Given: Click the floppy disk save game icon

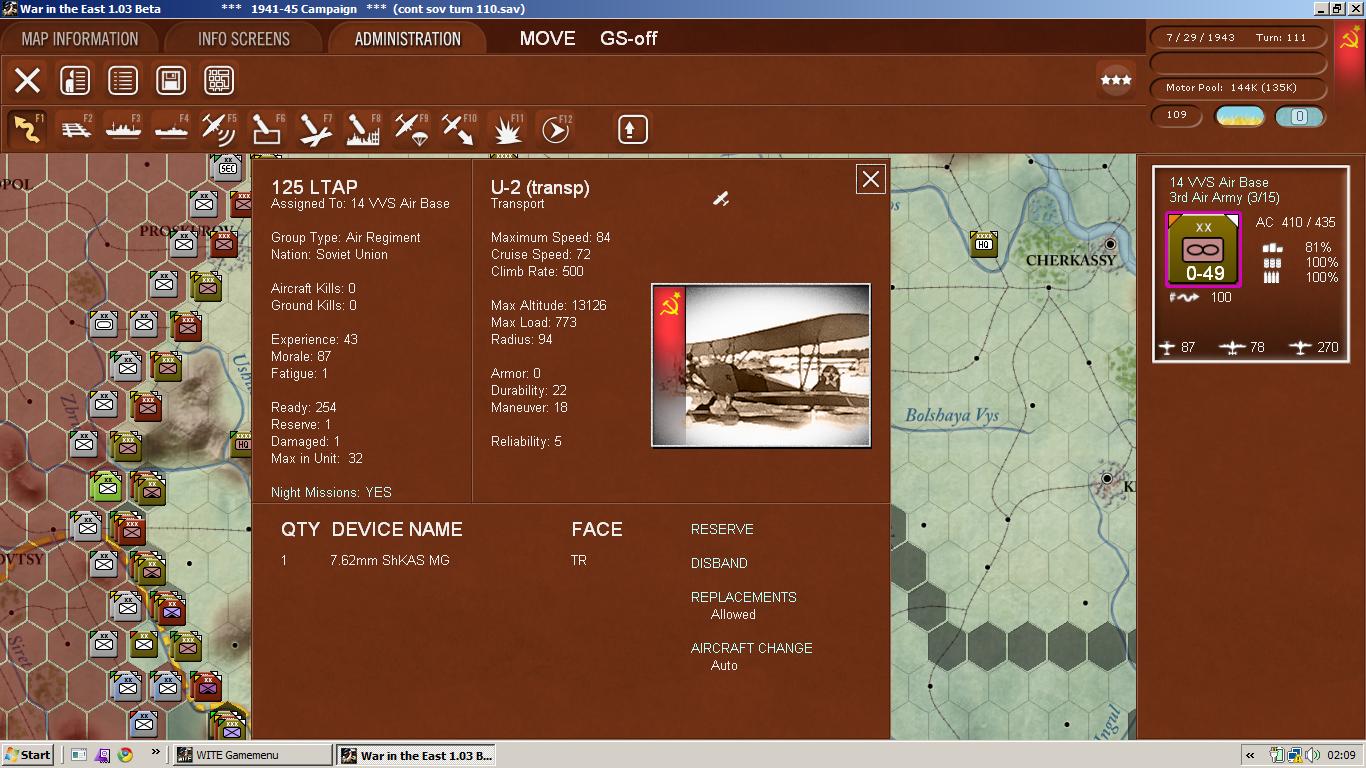Looking at the screenshot, I should pos(171,80).
